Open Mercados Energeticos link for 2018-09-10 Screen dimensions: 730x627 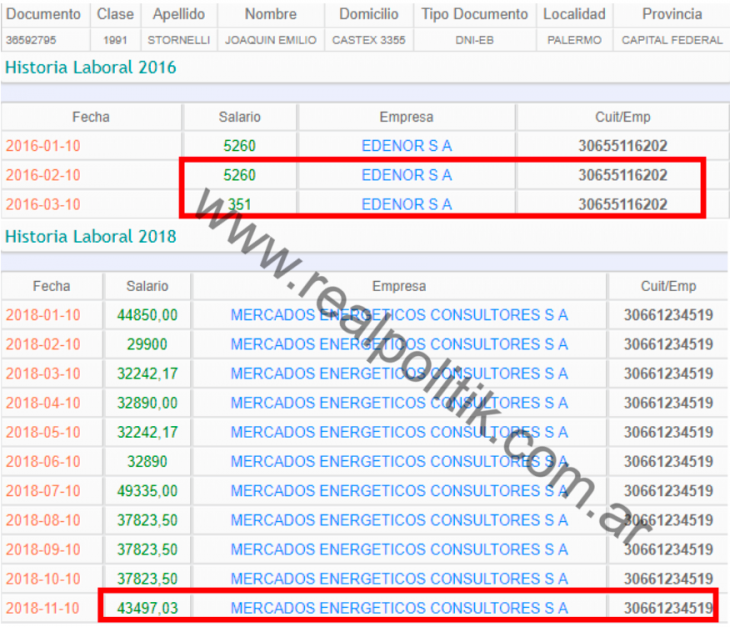pos(399,550)
